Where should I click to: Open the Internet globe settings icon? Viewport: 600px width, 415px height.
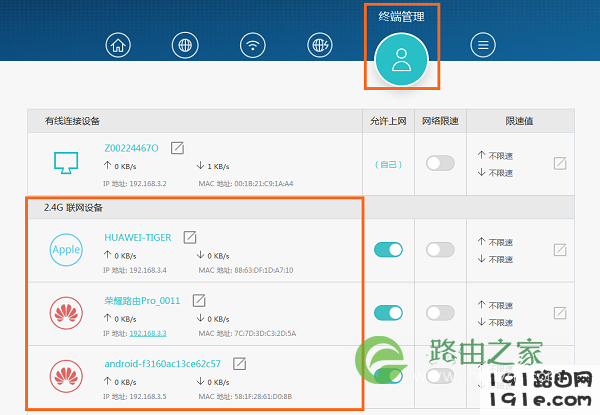coord(186,45)
